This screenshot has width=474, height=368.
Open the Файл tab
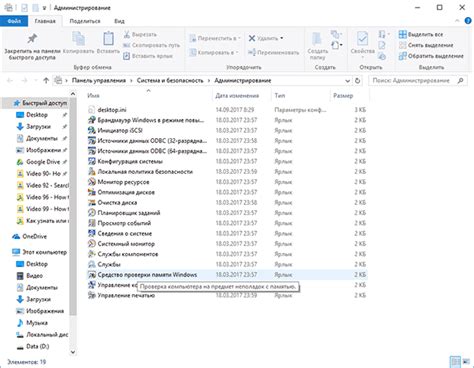point(14,21)
